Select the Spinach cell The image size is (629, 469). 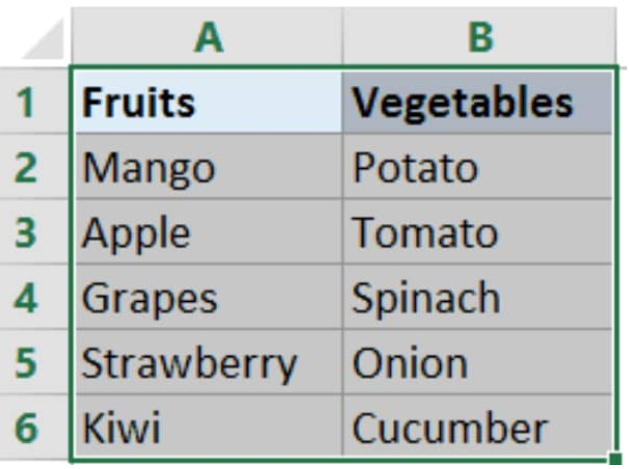click(477, 297)
